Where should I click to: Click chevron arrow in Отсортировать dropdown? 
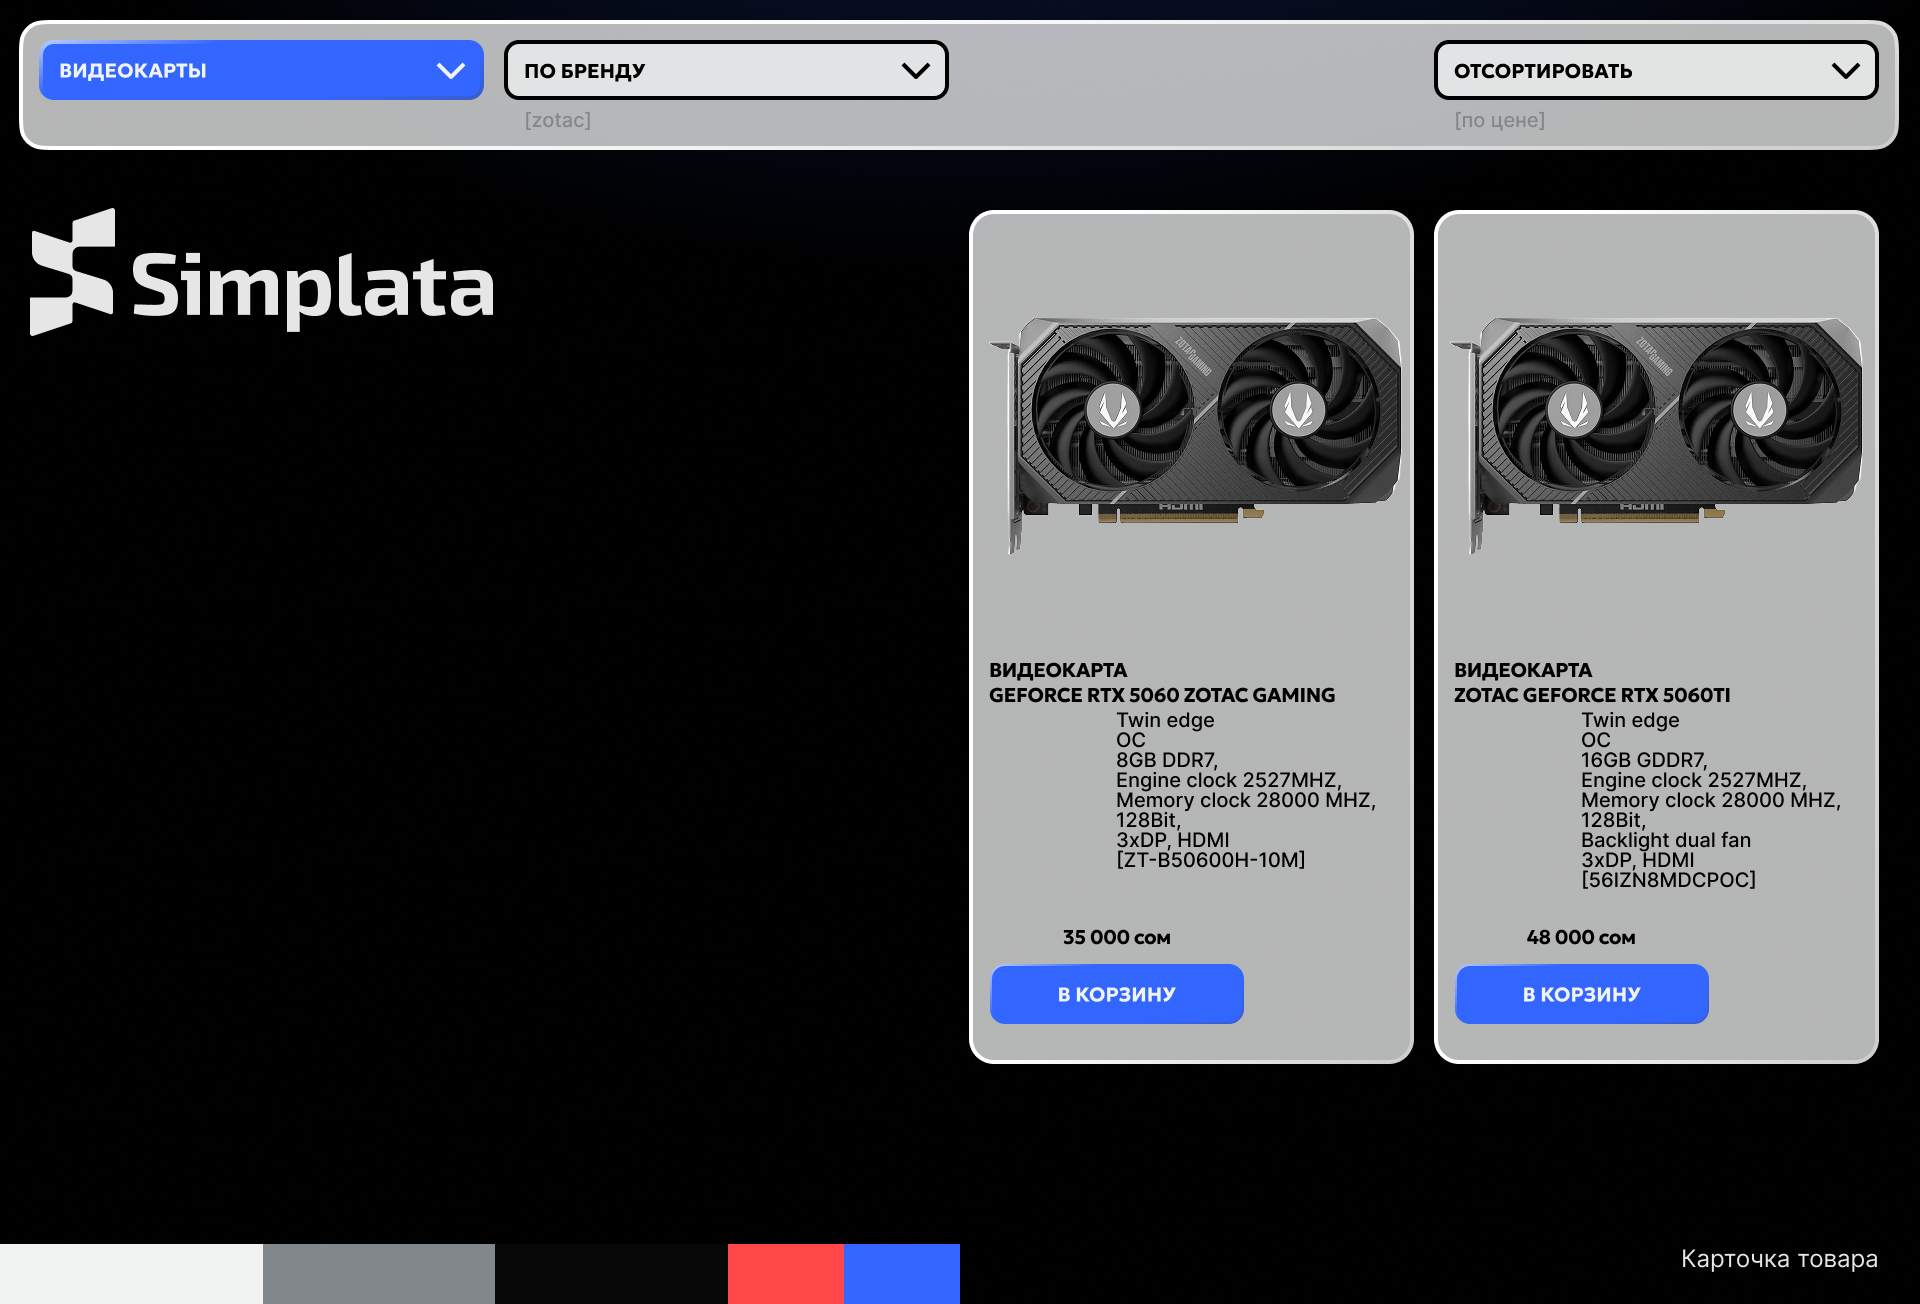(x=1845, y=70)
